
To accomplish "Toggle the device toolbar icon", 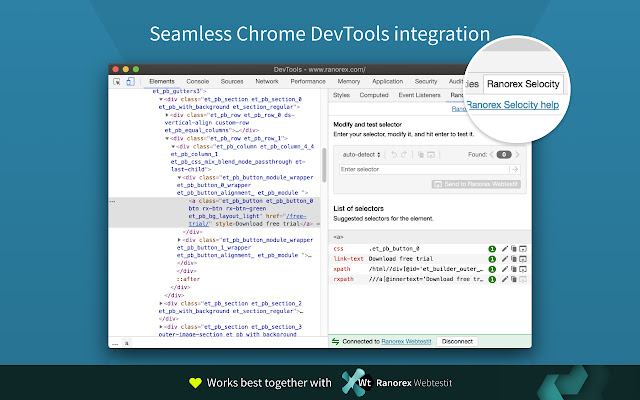I will pos(130,82).
